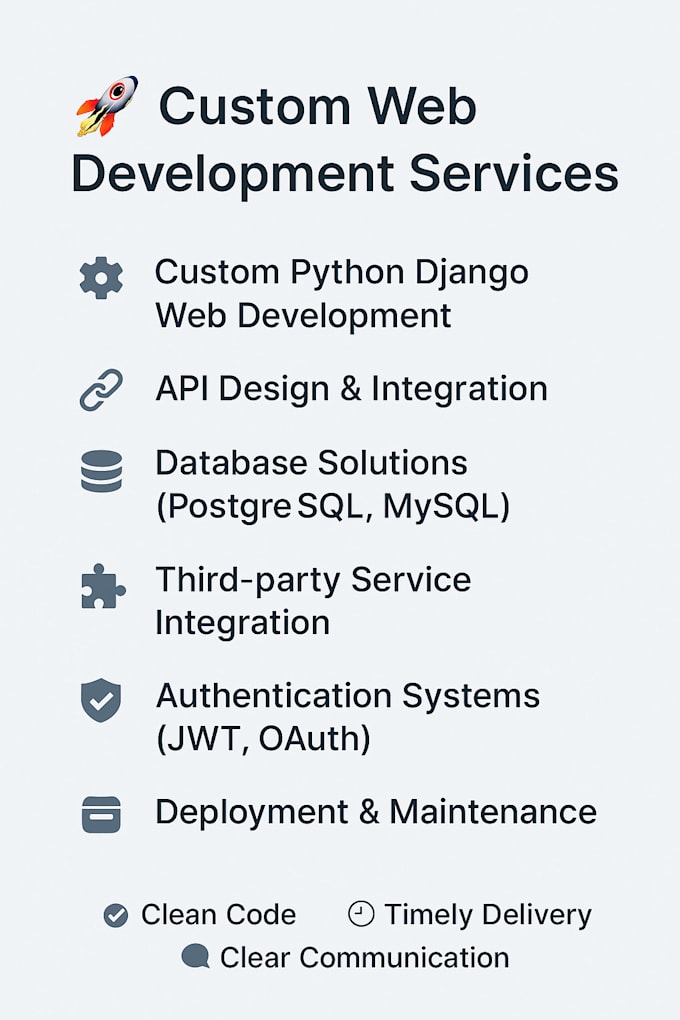Click 'Database Solutions (PostgreSQL, MySQL)' text

click(x=333, y=485)
